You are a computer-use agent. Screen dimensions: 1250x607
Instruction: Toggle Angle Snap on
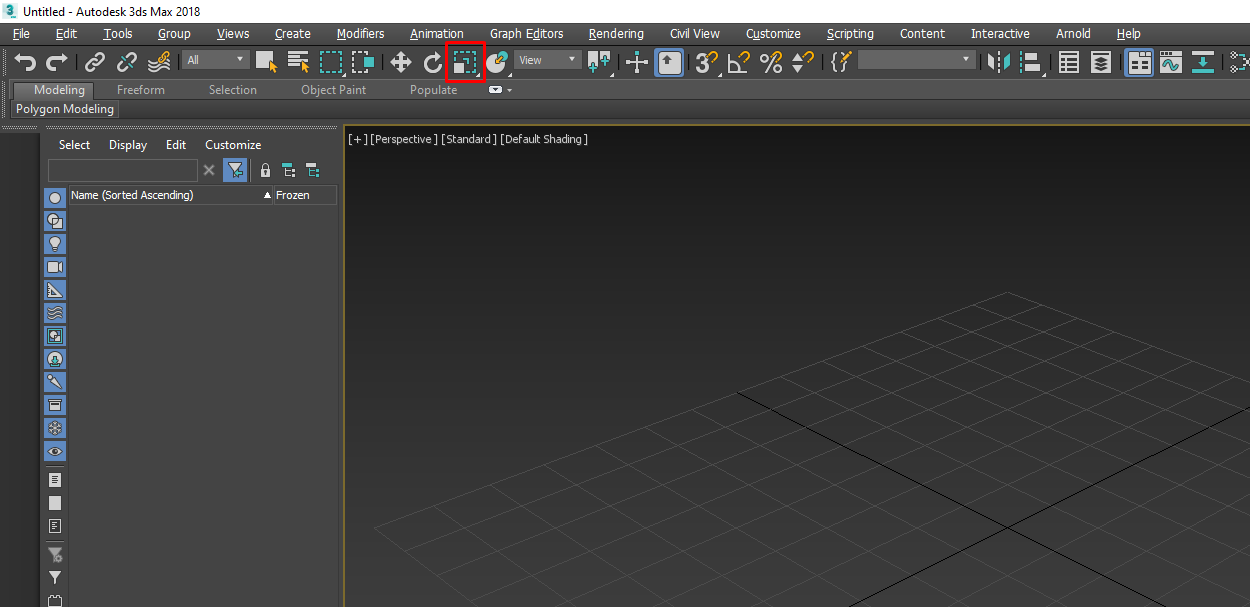click(739, 62)
